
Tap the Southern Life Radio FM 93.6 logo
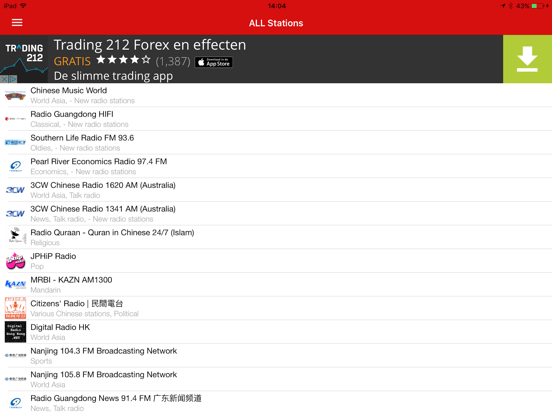15,142
